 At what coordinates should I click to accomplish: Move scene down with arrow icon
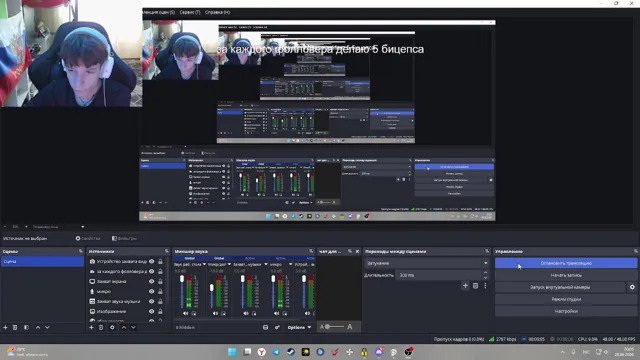tap(47, 327)
